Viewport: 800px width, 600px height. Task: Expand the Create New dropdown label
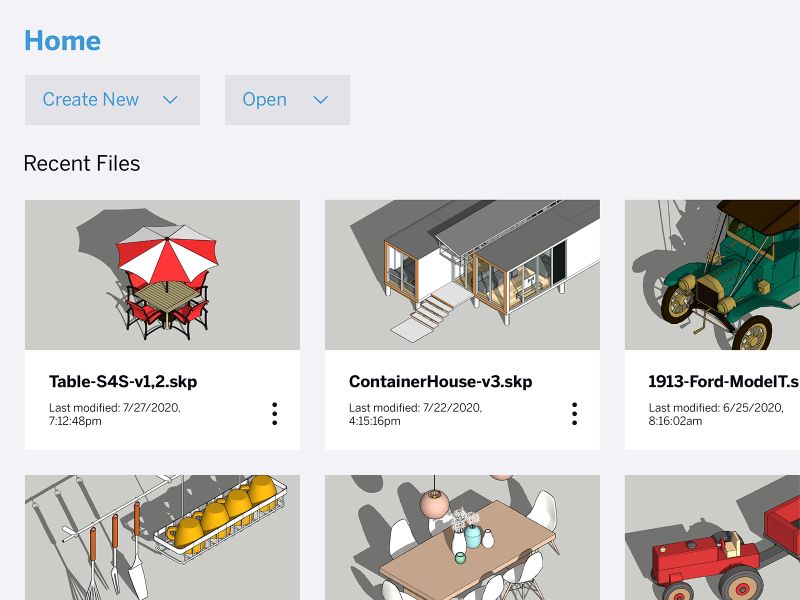pyautogui.click(x=91, y=100)
